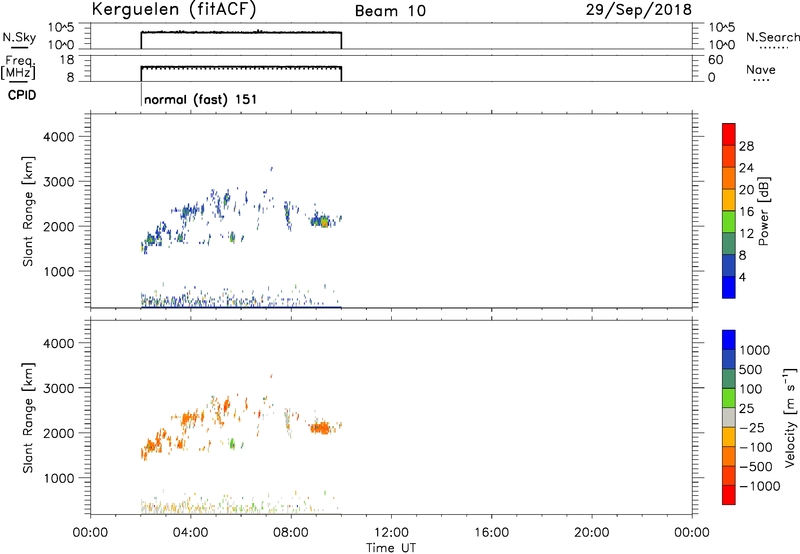Click the "Power [dB]" colorbar title

point(763,211)
